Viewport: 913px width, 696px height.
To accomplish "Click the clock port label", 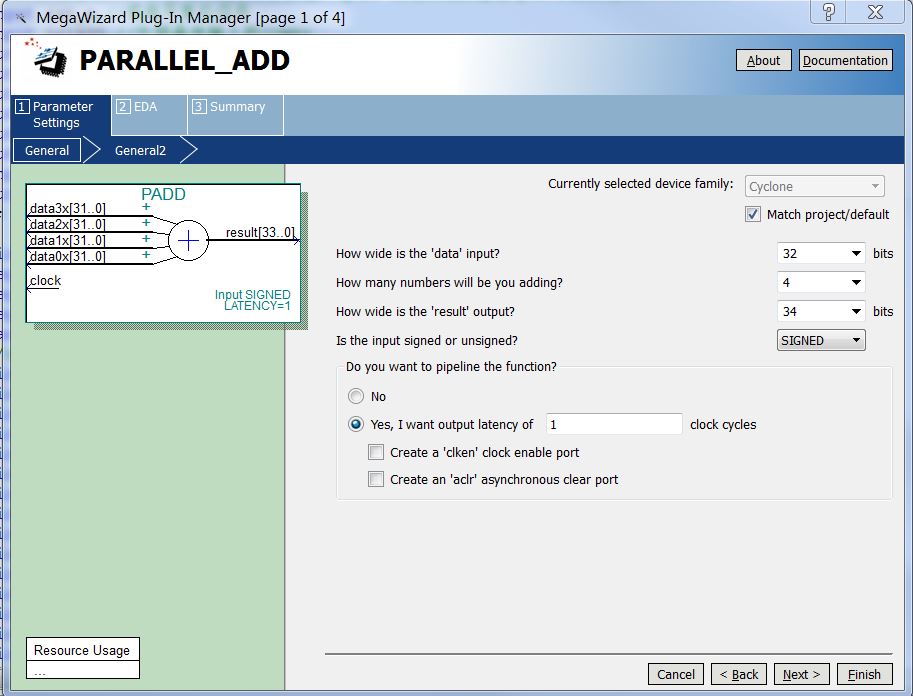I will (45, 281).
